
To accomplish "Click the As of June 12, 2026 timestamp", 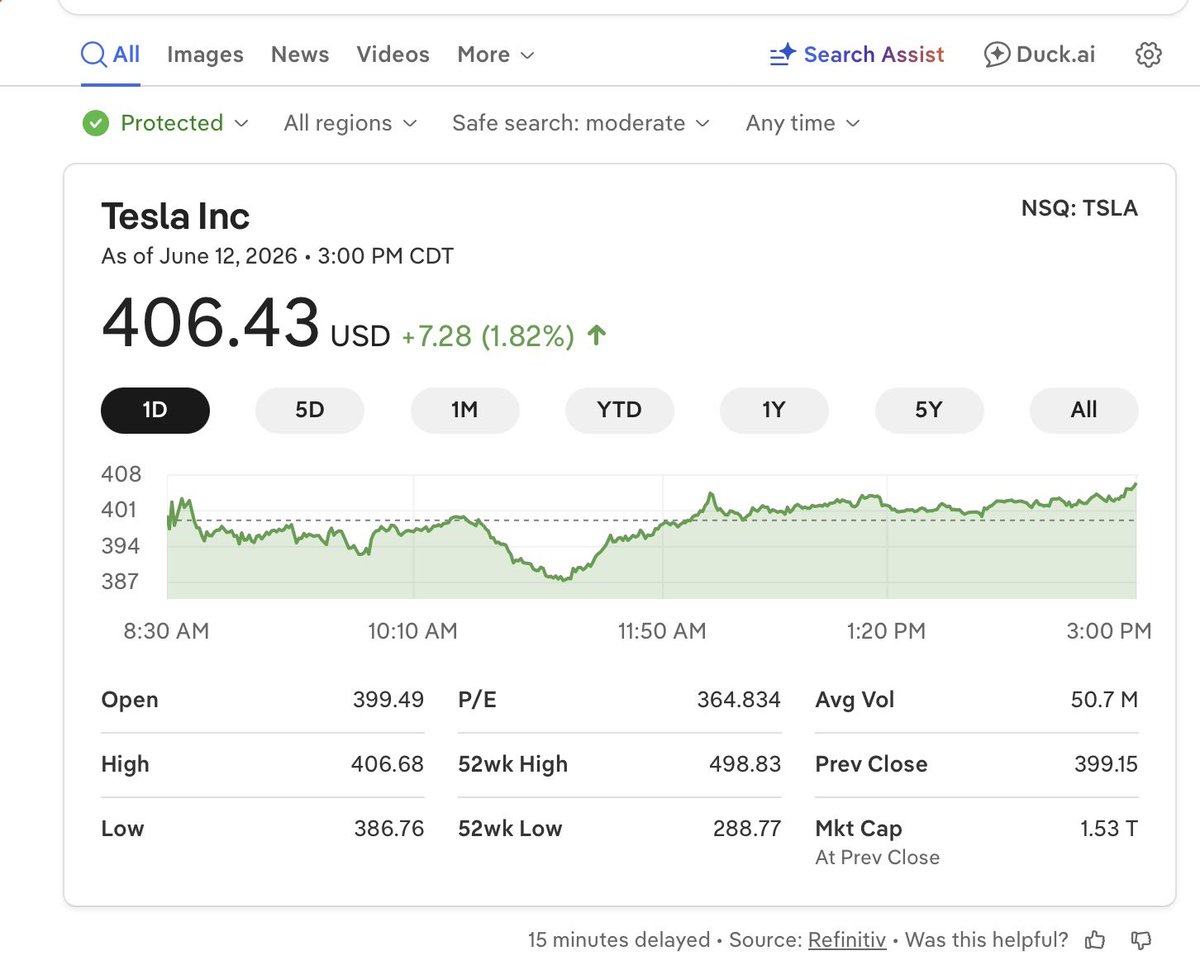I will (277, 256).
